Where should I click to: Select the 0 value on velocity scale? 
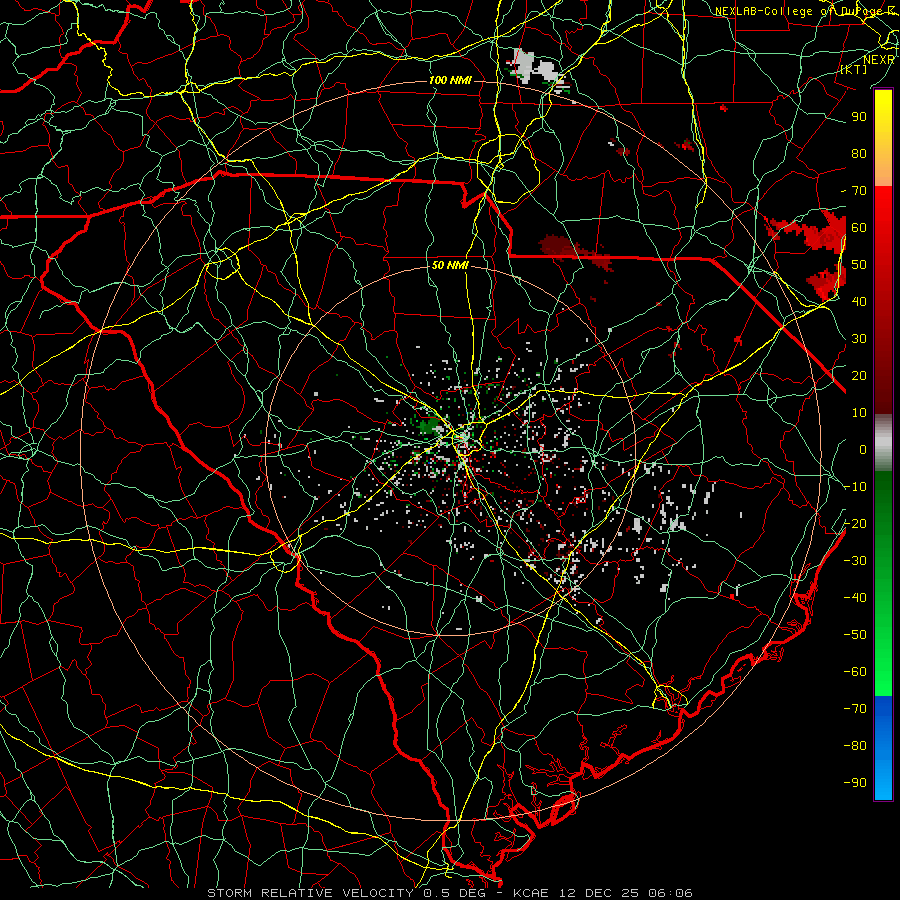[x=863, y=449]
